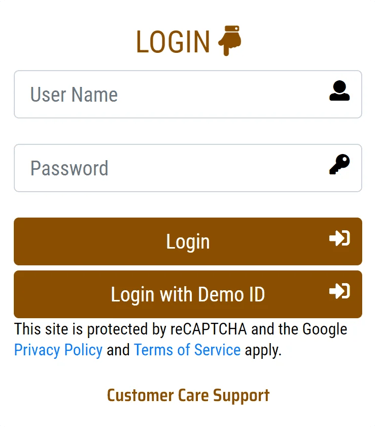
Task: Click the brown Login button
Action: 188,241
